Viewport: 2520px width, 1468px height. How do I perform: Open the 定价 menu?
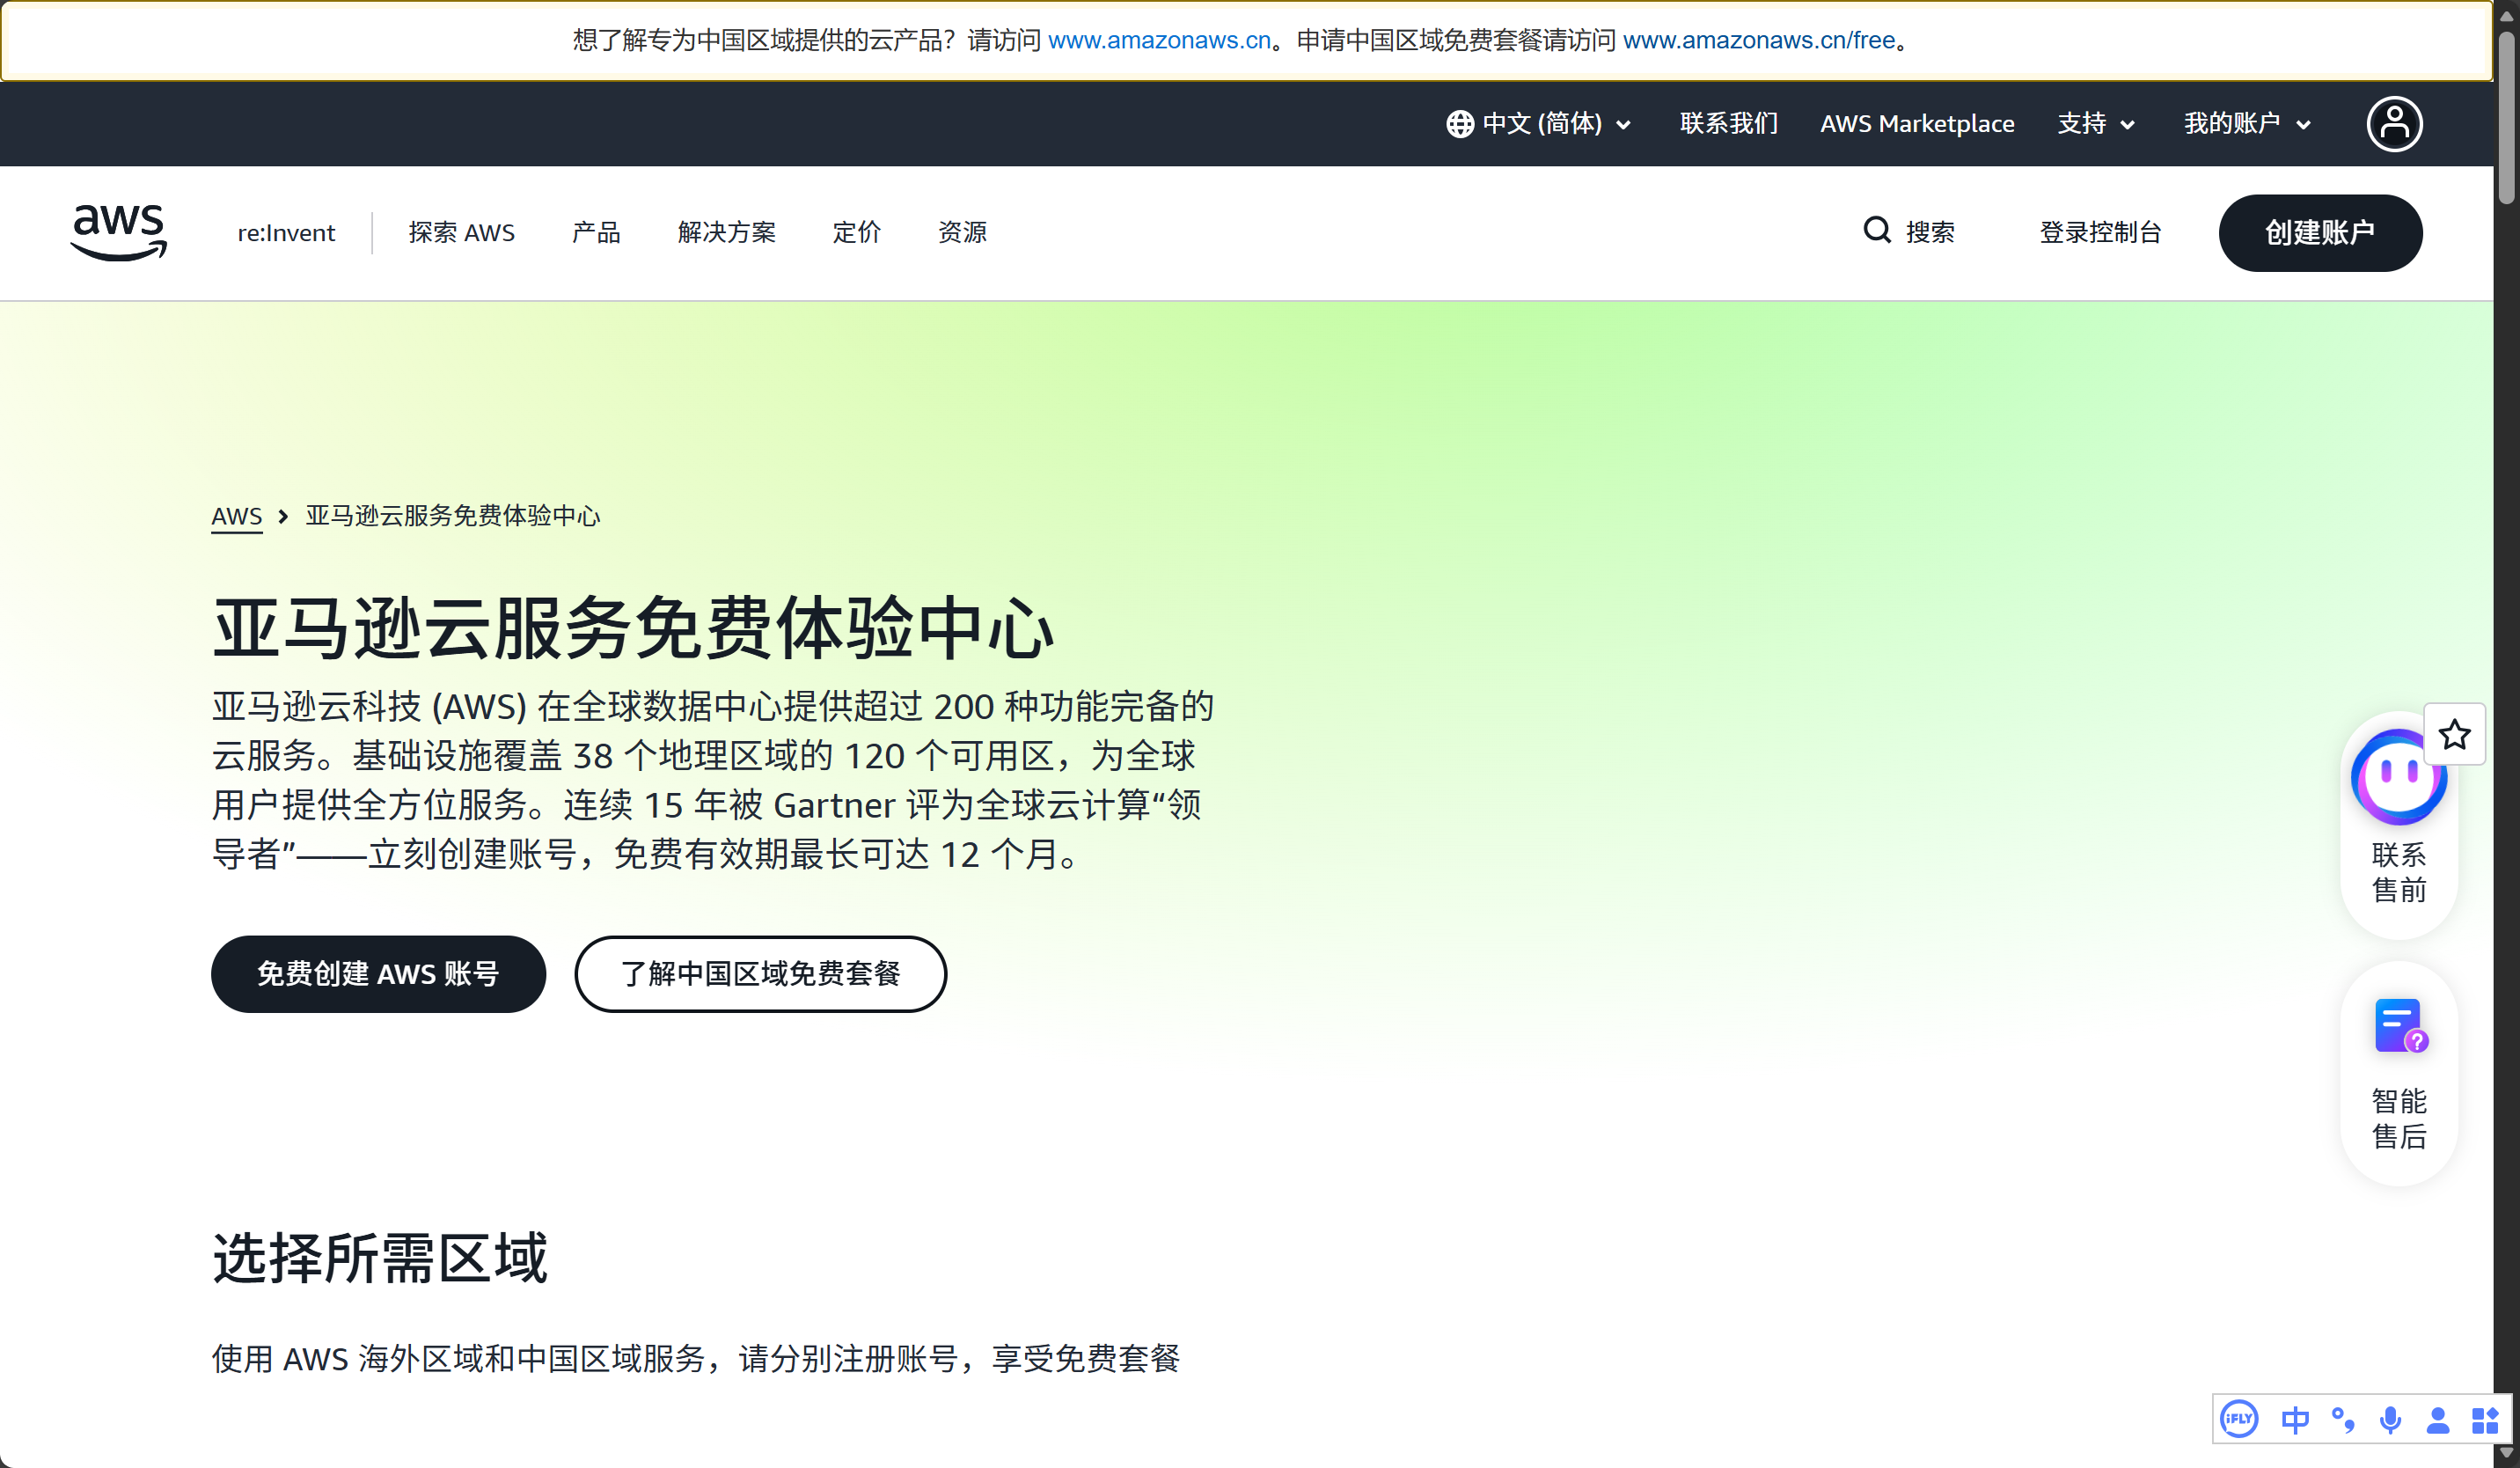coord(857,233)
